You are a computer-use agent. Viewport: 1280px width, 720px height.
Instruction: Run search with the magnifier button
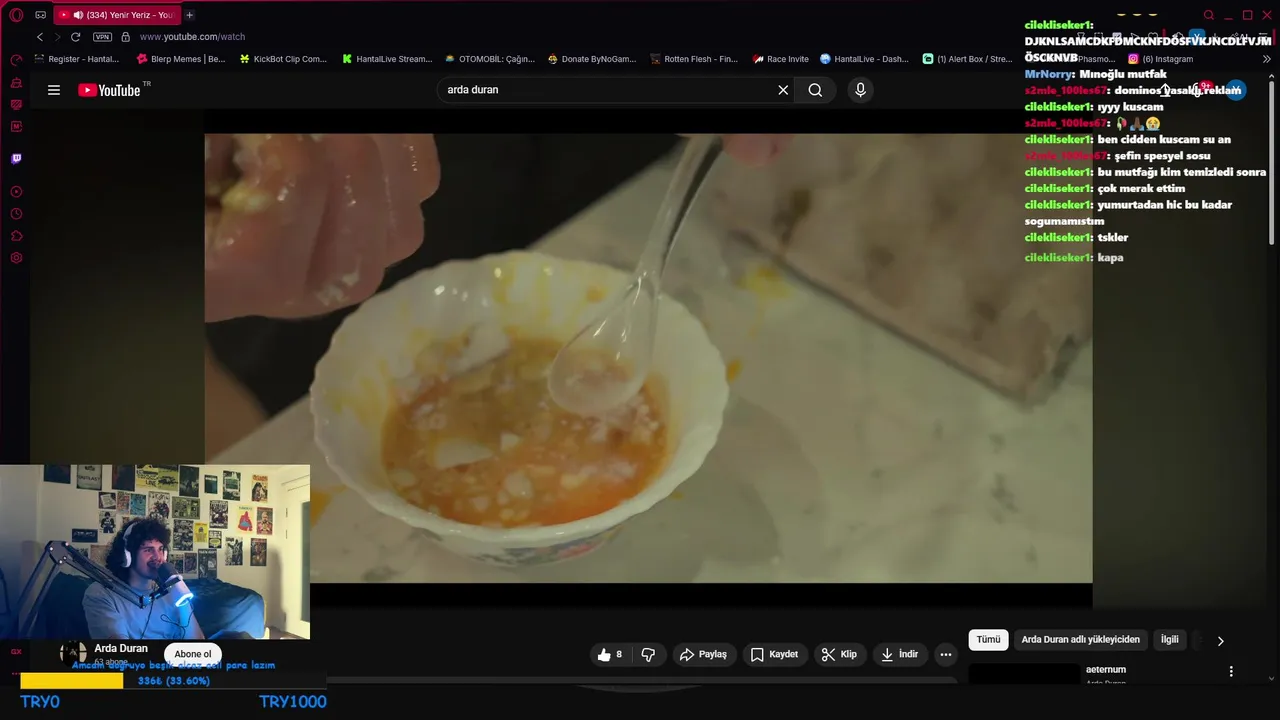815,90
